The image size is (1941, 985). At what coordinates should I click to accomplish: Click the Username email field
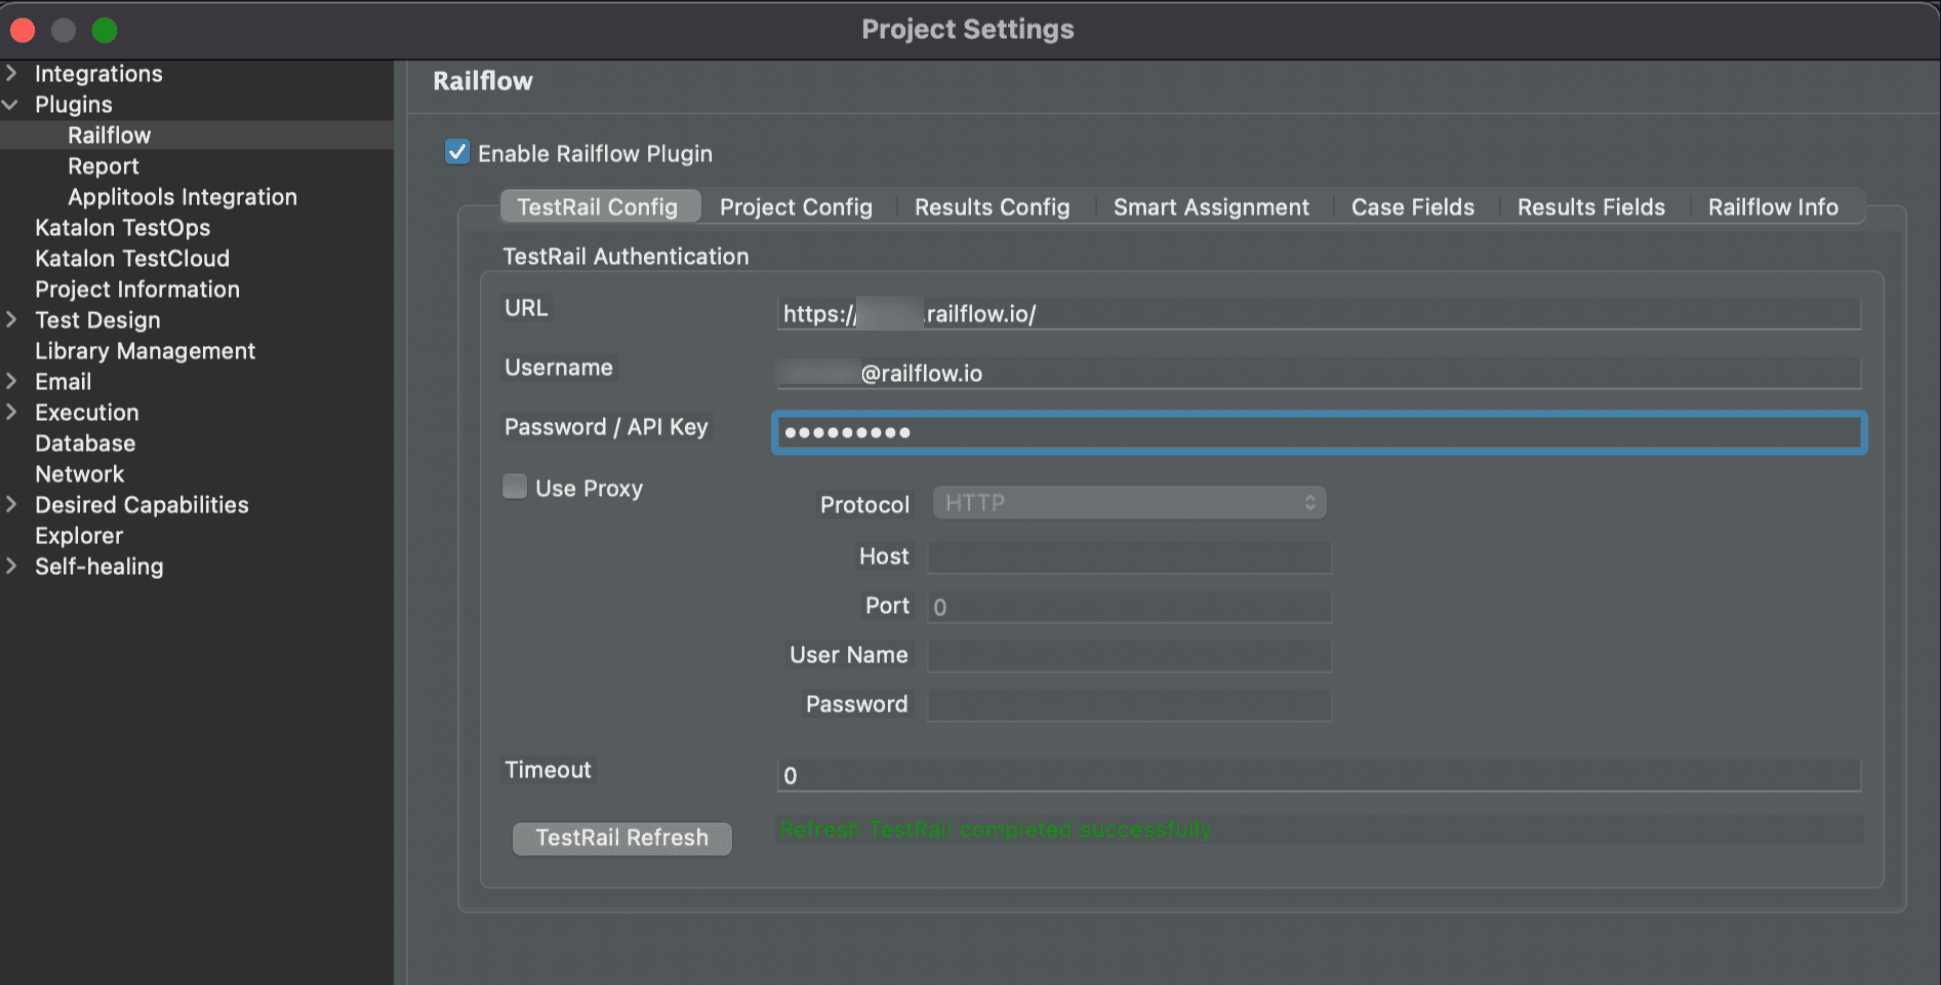pyautogui.click(x=1319, y=373)
